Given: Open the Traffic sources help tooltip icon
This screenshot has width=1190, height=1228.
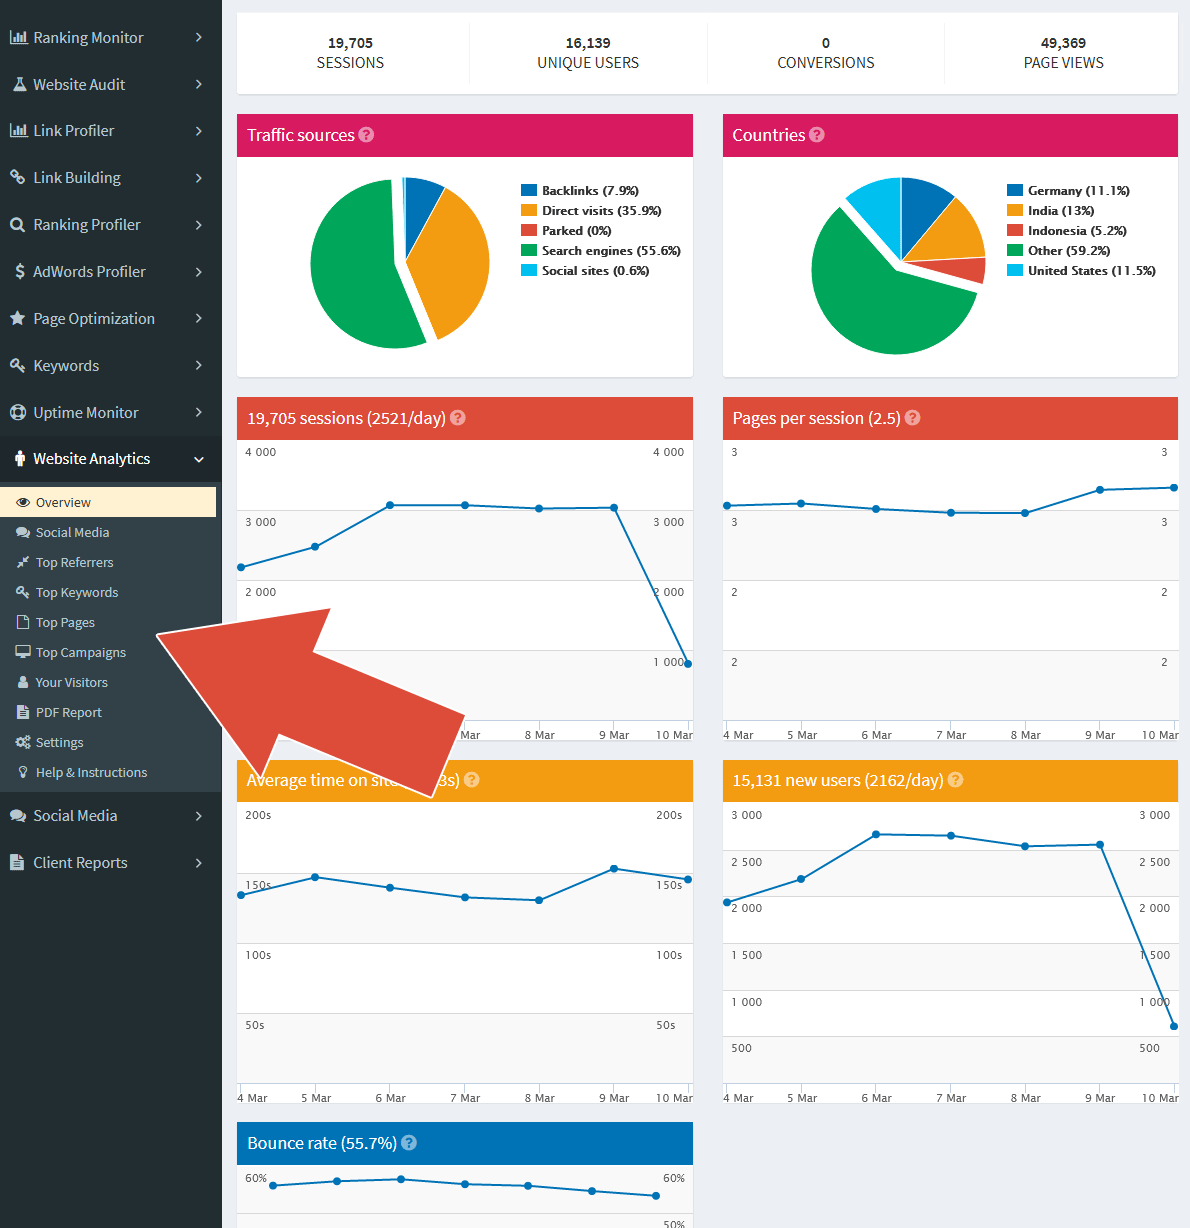Looking at the screenshot, I should [367, 134].
